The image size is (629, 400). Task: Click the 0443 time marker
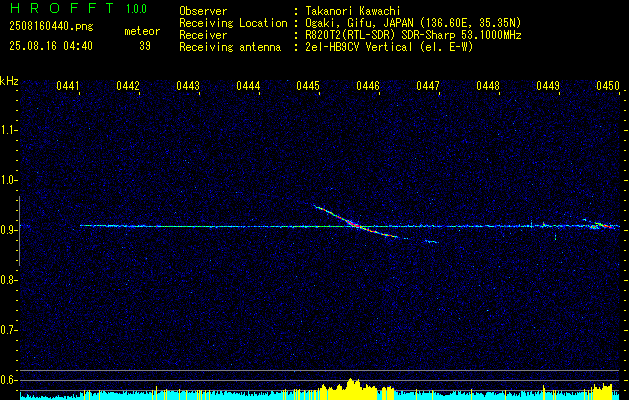[188, 86]
